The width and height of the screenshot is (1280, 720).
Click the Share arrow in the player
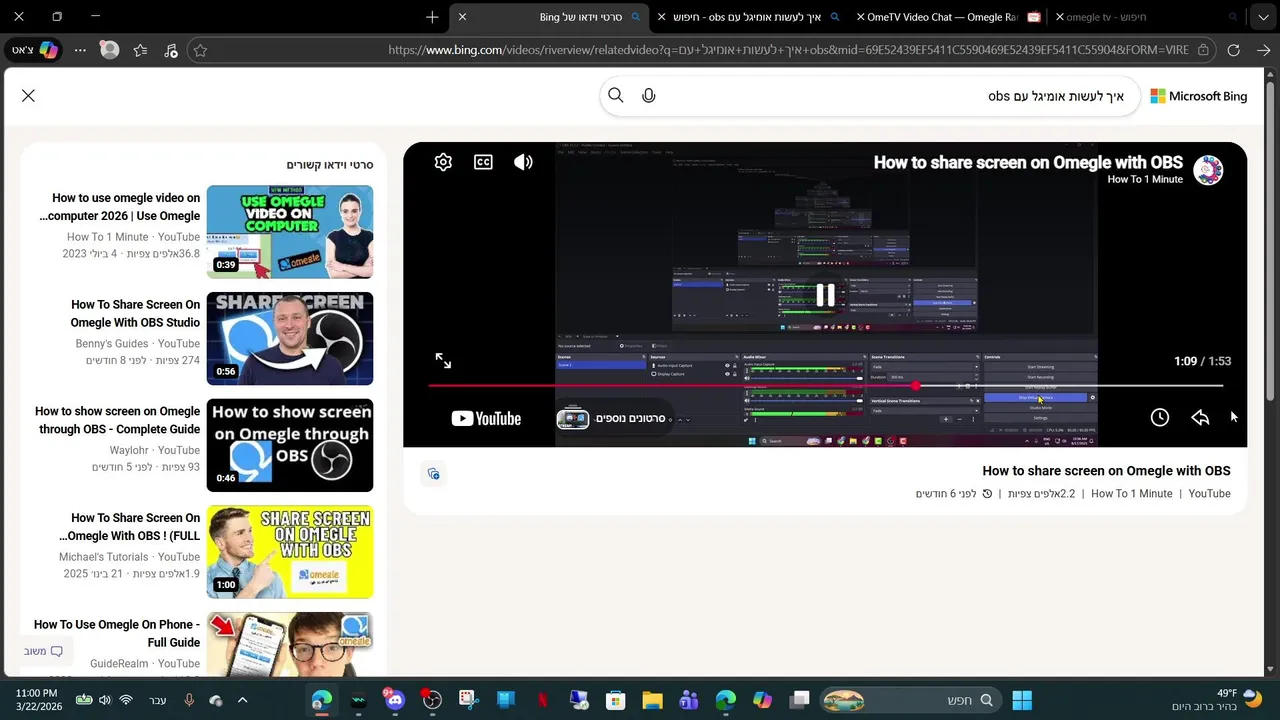(1200, 418)
